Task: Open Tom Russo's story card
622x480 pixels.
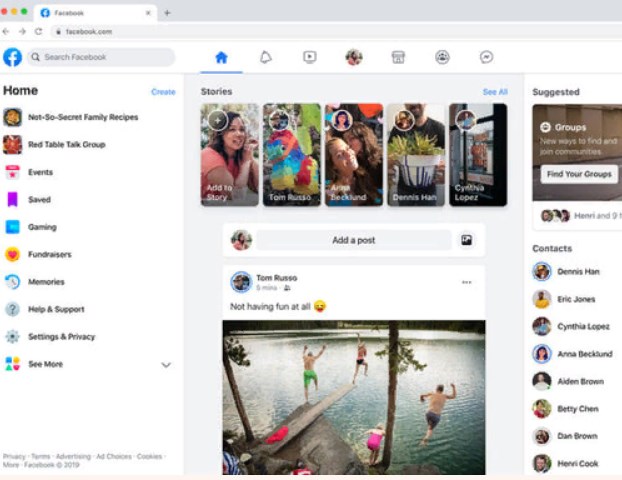Action: pyautogui.click(x=292, y=155)
